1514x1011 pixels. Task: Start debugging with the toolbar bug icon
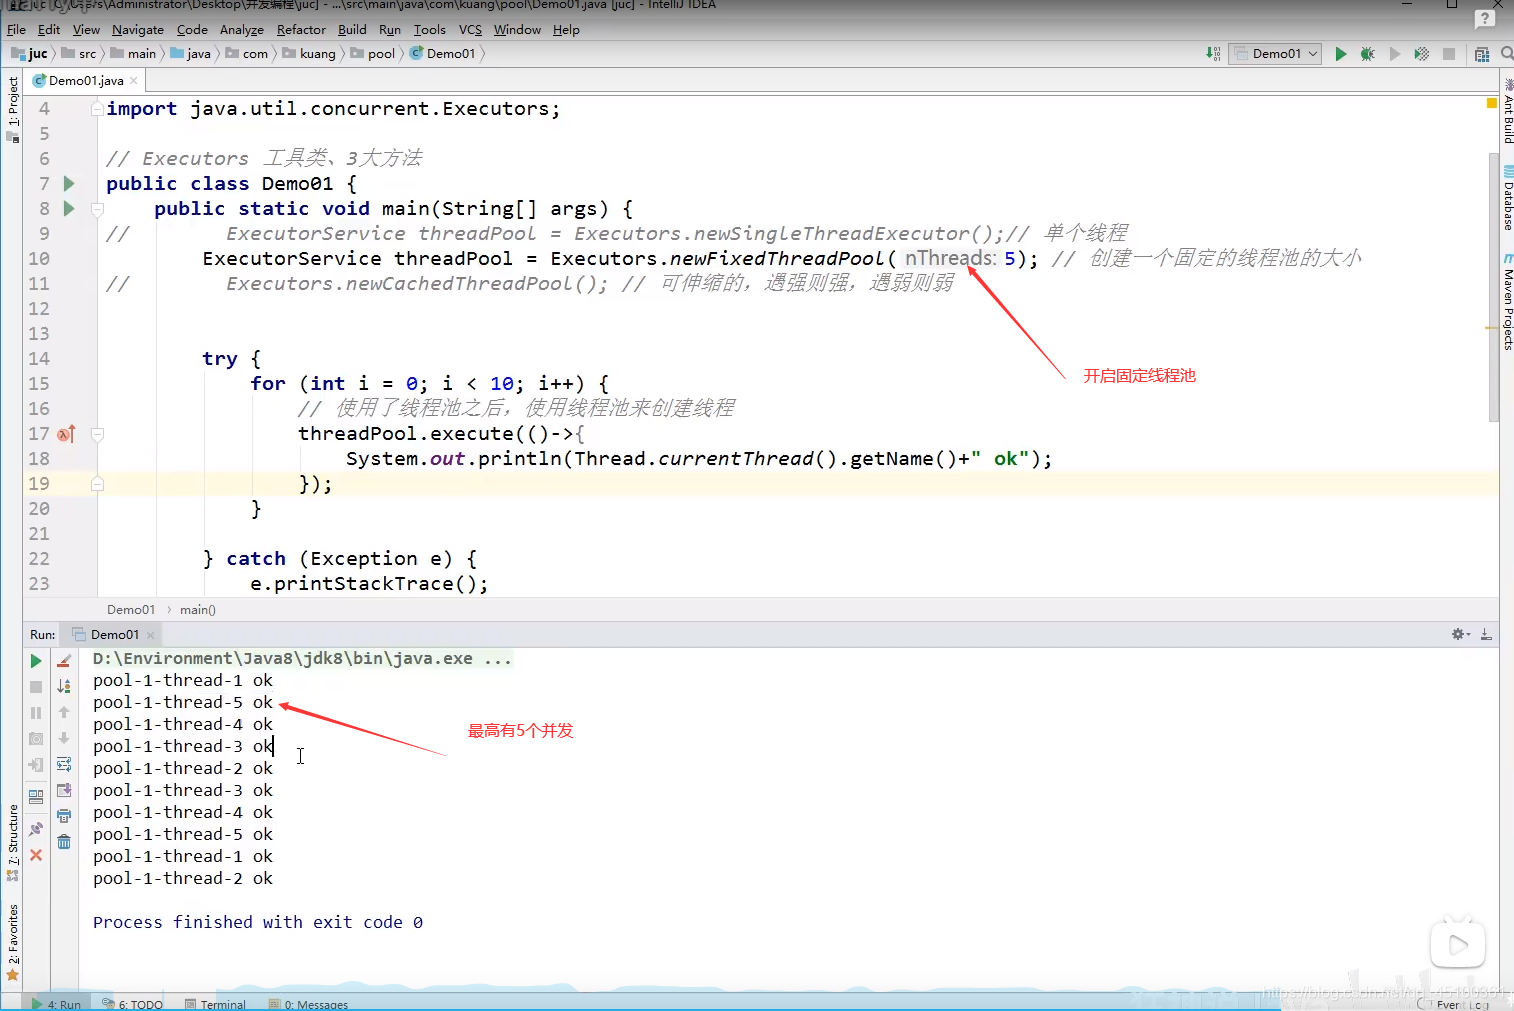1367,54
